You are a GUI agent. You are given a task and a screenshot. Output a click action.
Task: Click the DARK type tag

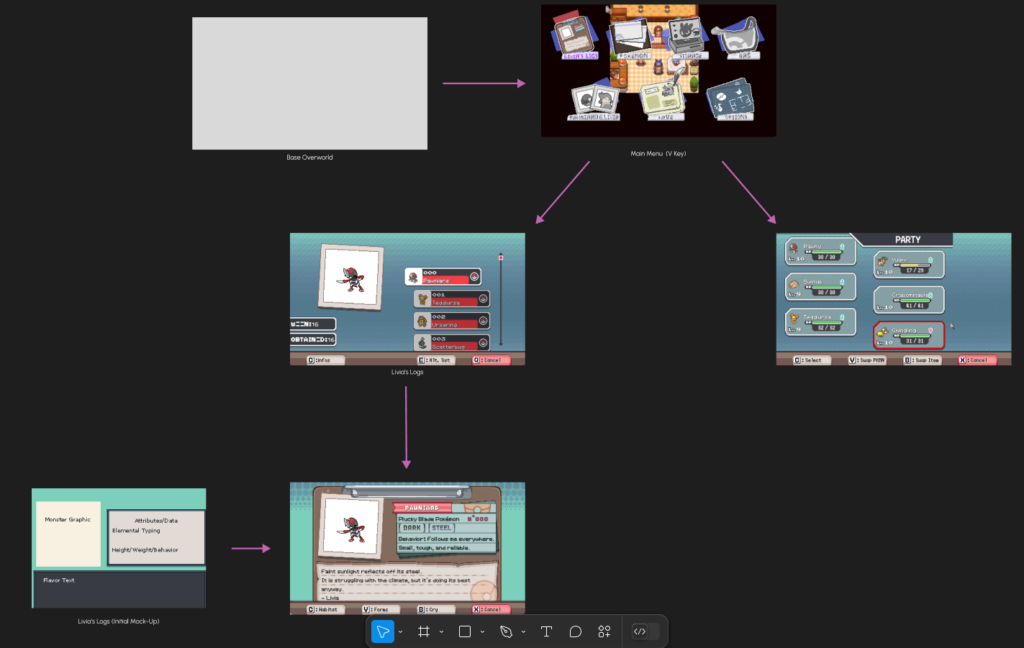(411, 528)
